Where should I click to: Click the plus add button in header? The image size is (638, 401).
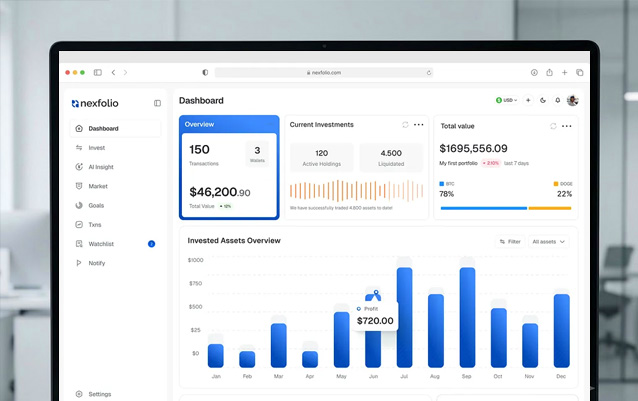click(528, 100)
